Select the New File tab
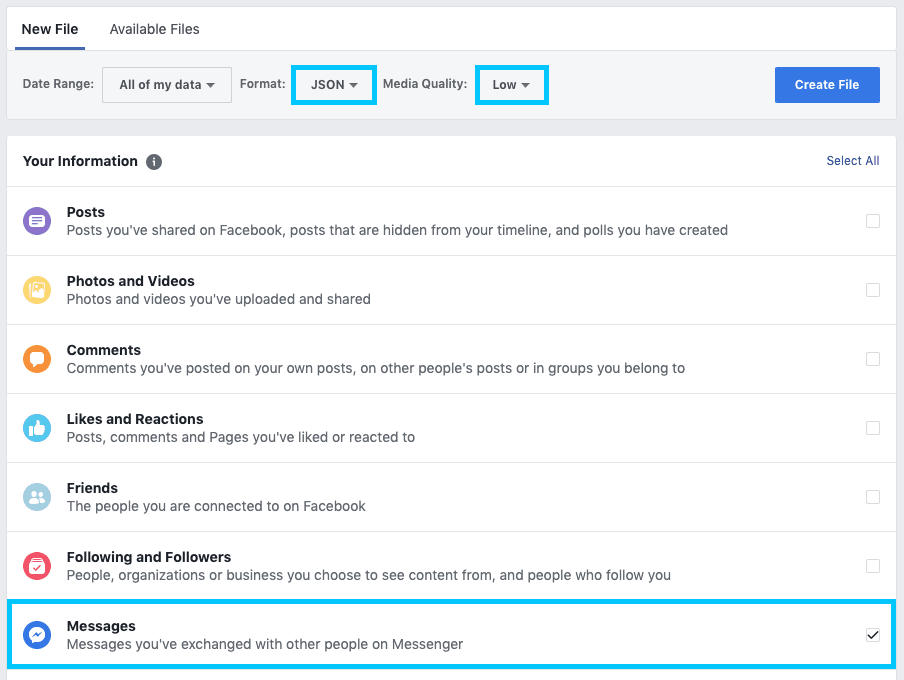The image size is (904, 680). [x=50, y=29]
